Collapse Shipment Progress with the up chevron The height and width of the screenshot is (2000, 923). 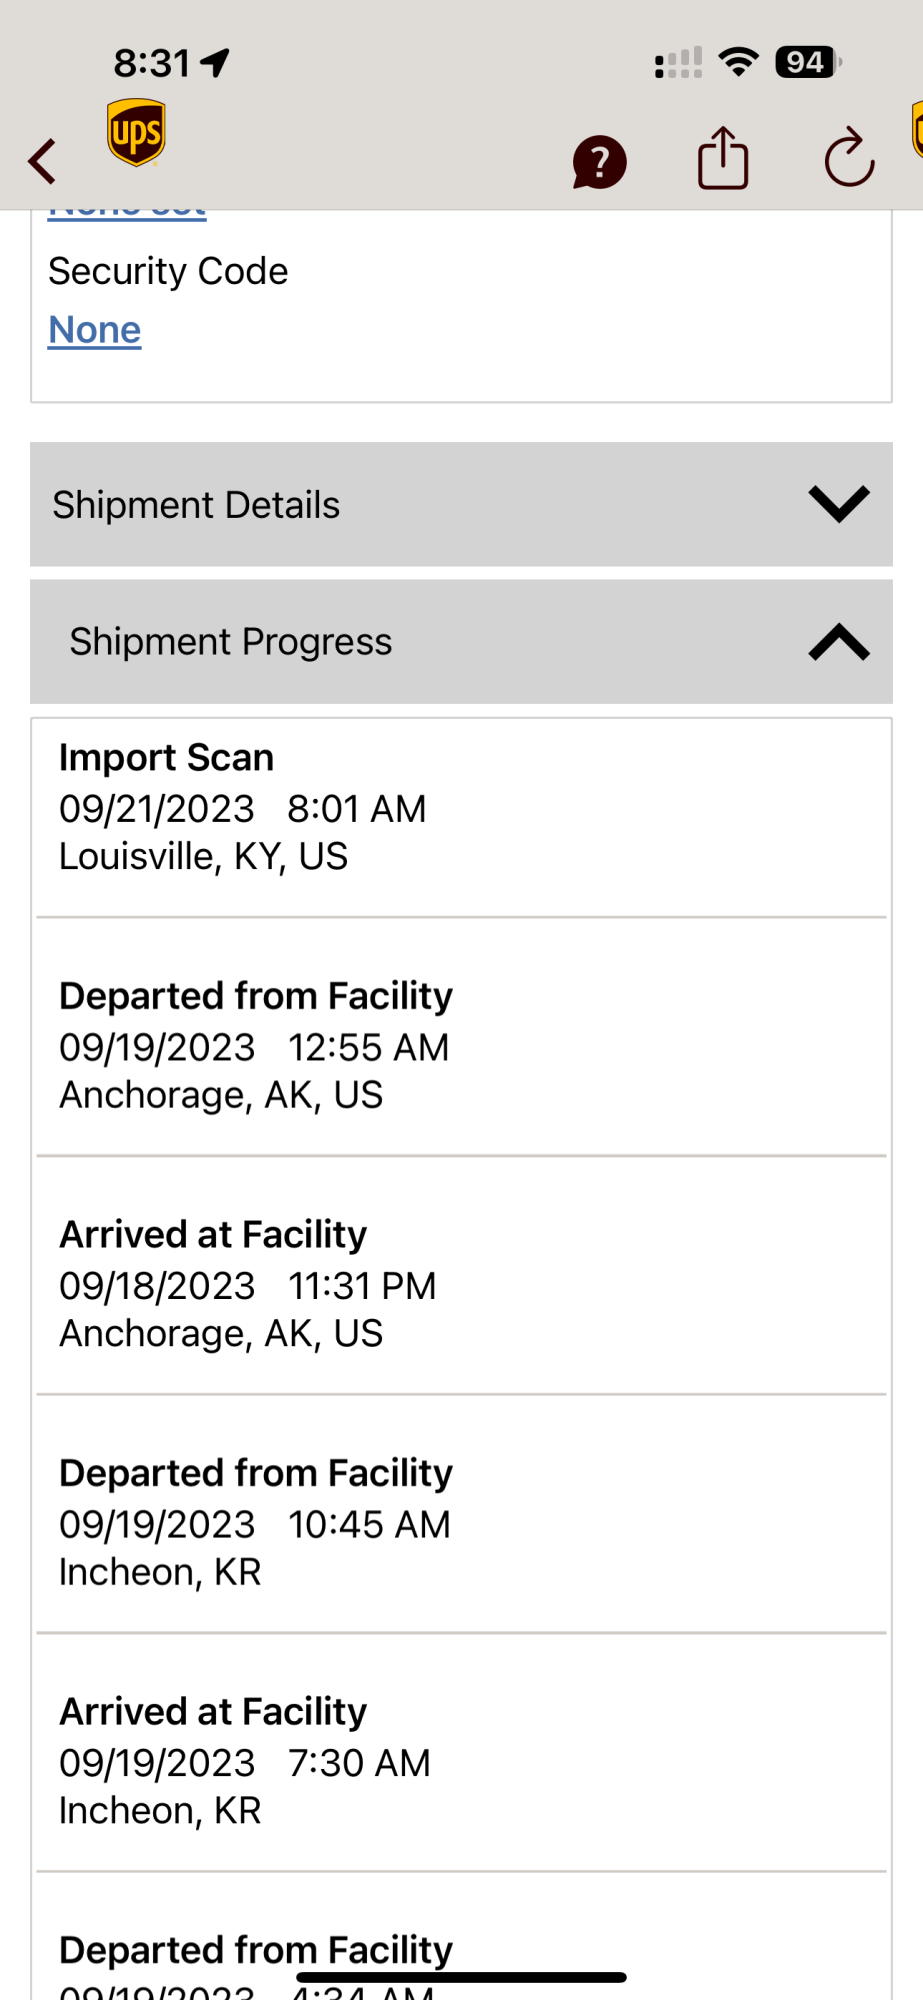click(x=838, y=642)
